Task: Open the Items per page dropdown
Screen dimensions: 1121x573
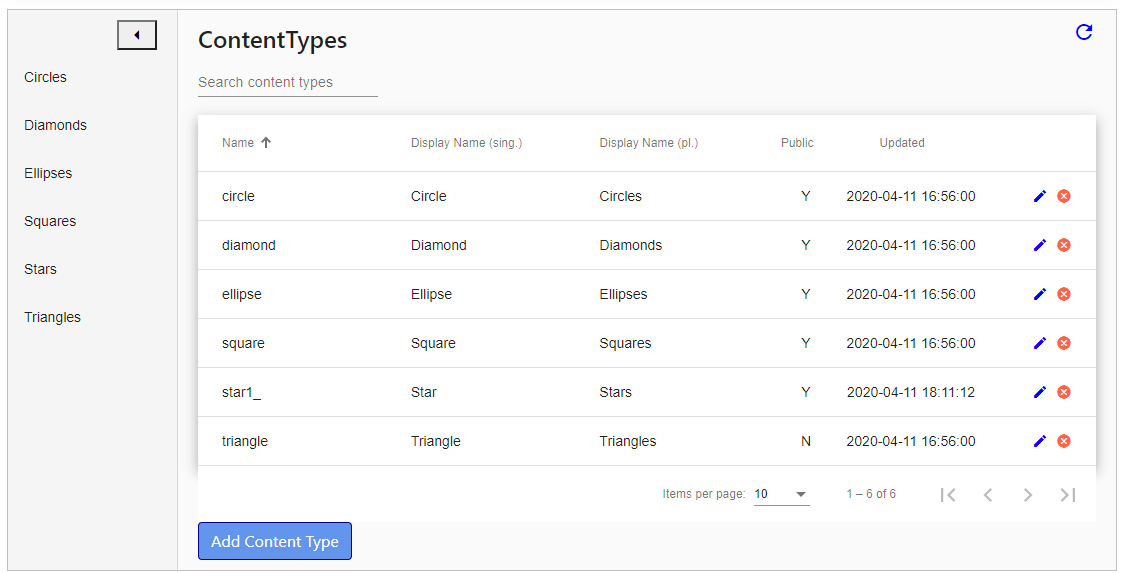Action: click(x=781, y=494)
